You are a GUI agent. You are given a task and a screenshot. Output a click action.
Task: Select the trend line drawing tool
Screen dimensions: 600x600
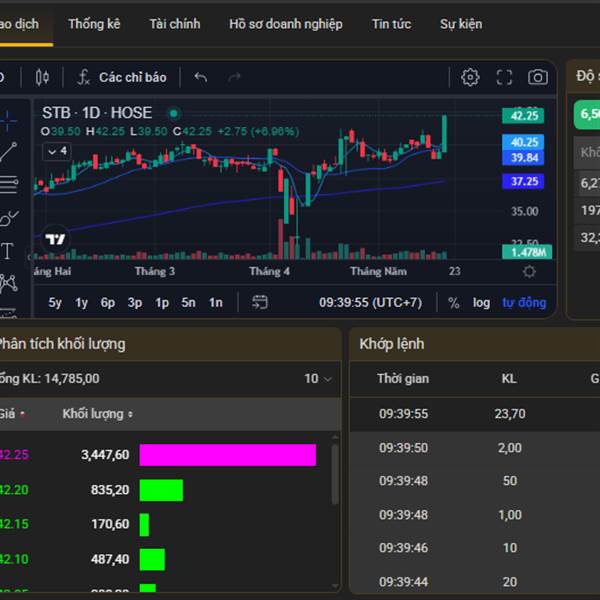[8, 152]
